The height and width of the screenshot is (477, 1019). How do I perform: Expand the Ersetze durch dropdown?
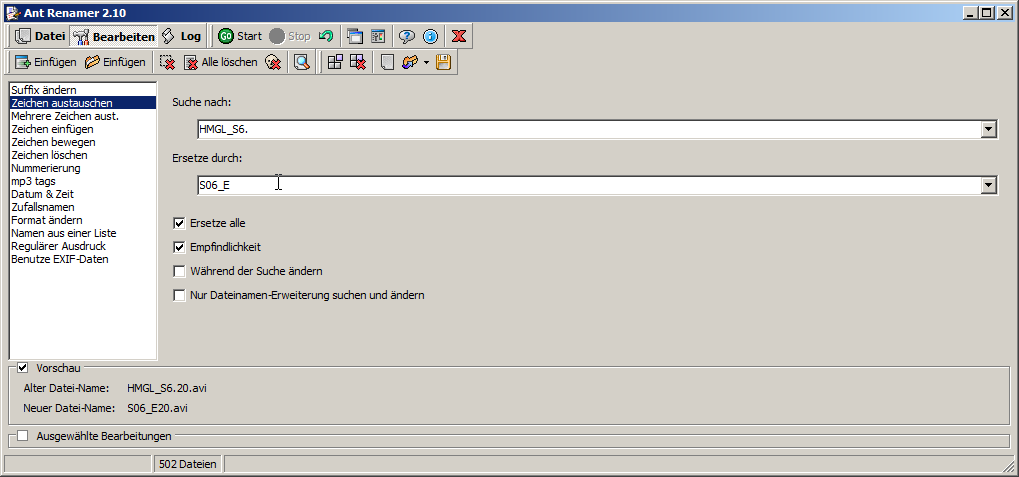988,185
